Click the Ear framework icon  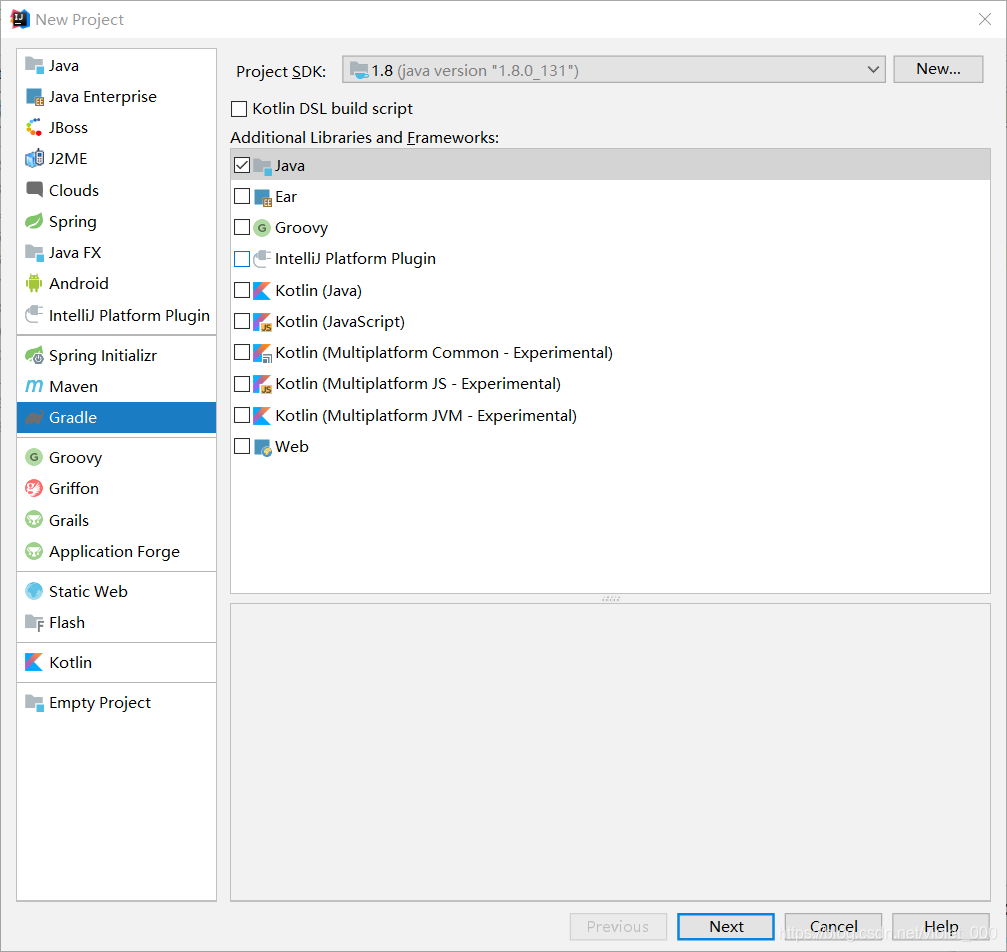[263, 197]
